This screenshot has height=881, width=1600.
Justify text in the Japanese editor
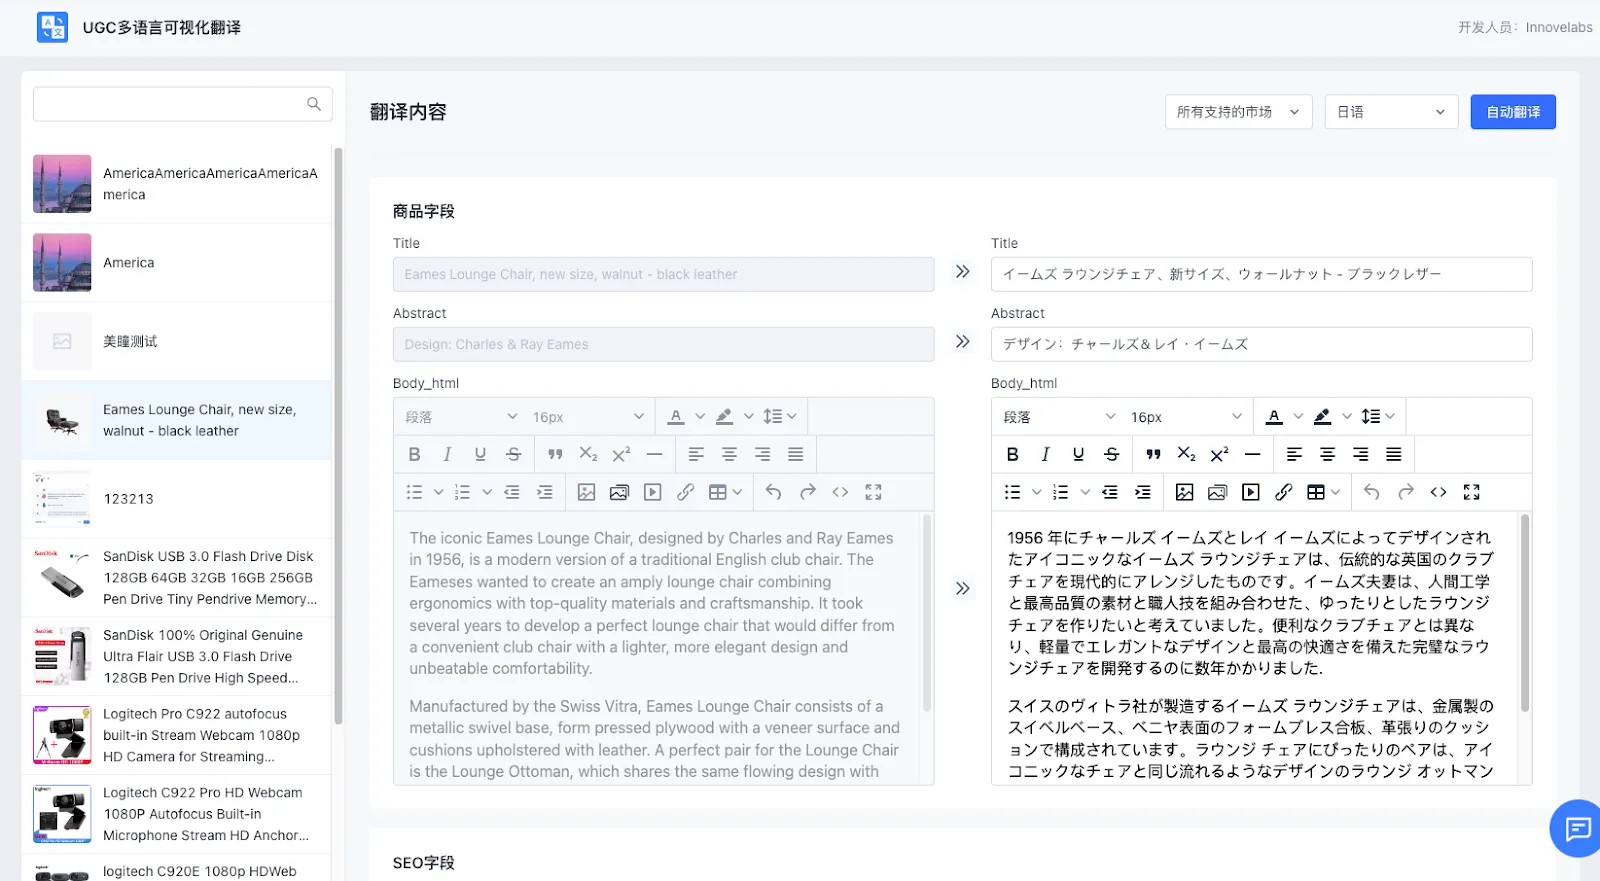point(1393,454)
